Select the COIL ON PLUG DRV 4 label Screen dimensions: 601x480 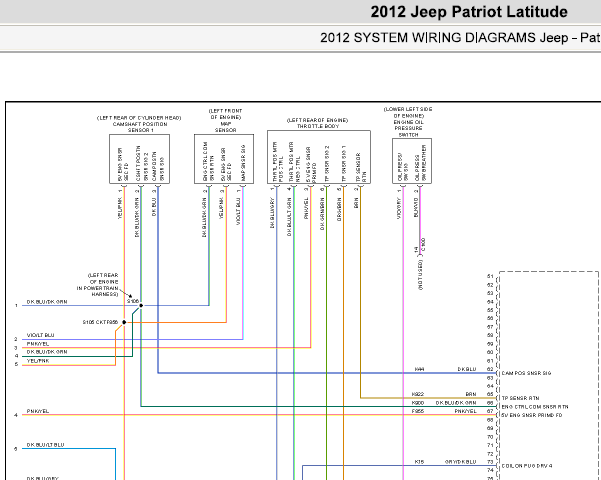(527, 466)
